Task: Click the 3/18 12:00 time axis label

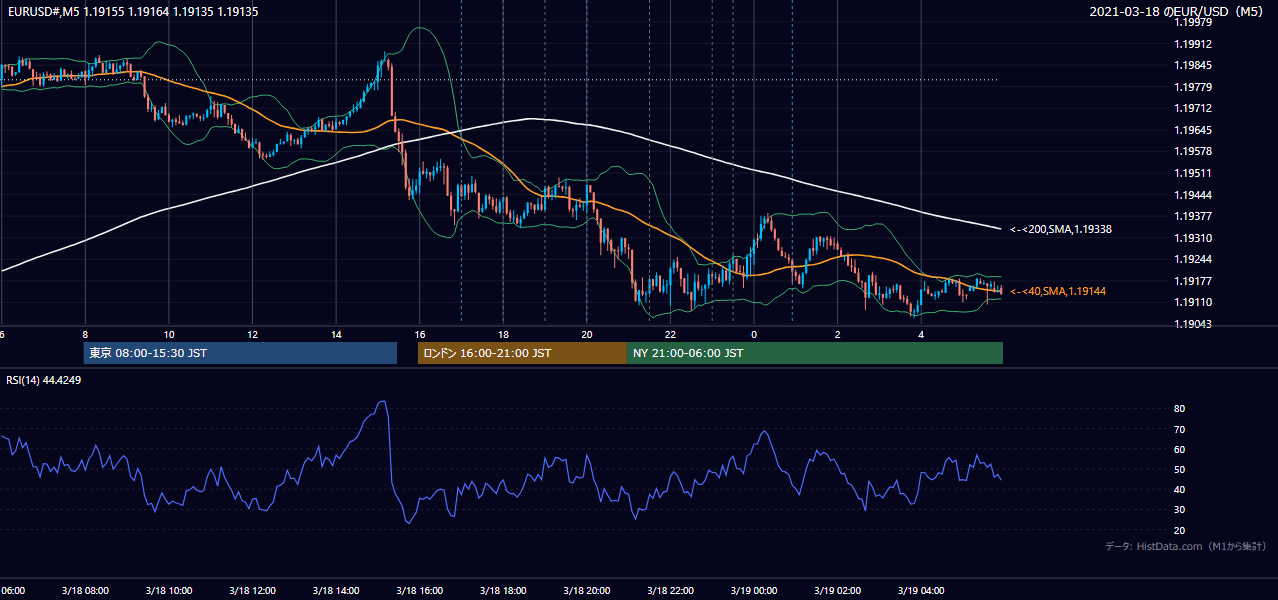Action: tap(252, 591)
